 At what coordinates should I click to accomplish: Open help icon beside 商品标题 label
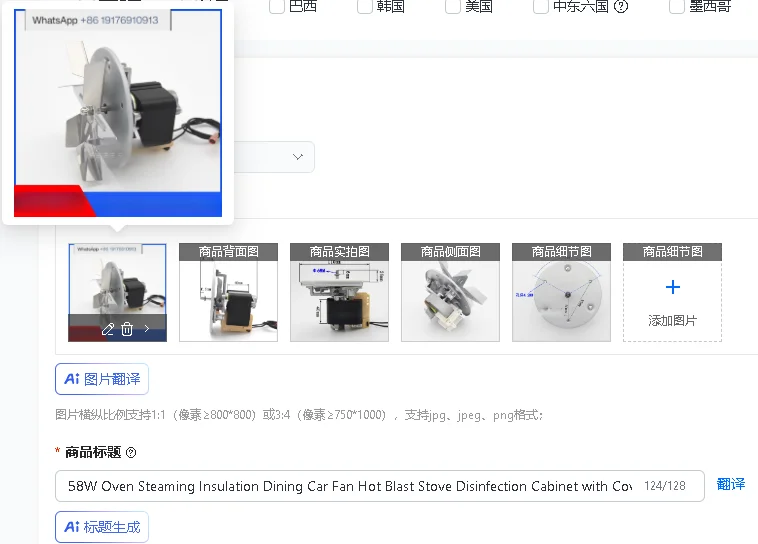[x=131, y=453]
